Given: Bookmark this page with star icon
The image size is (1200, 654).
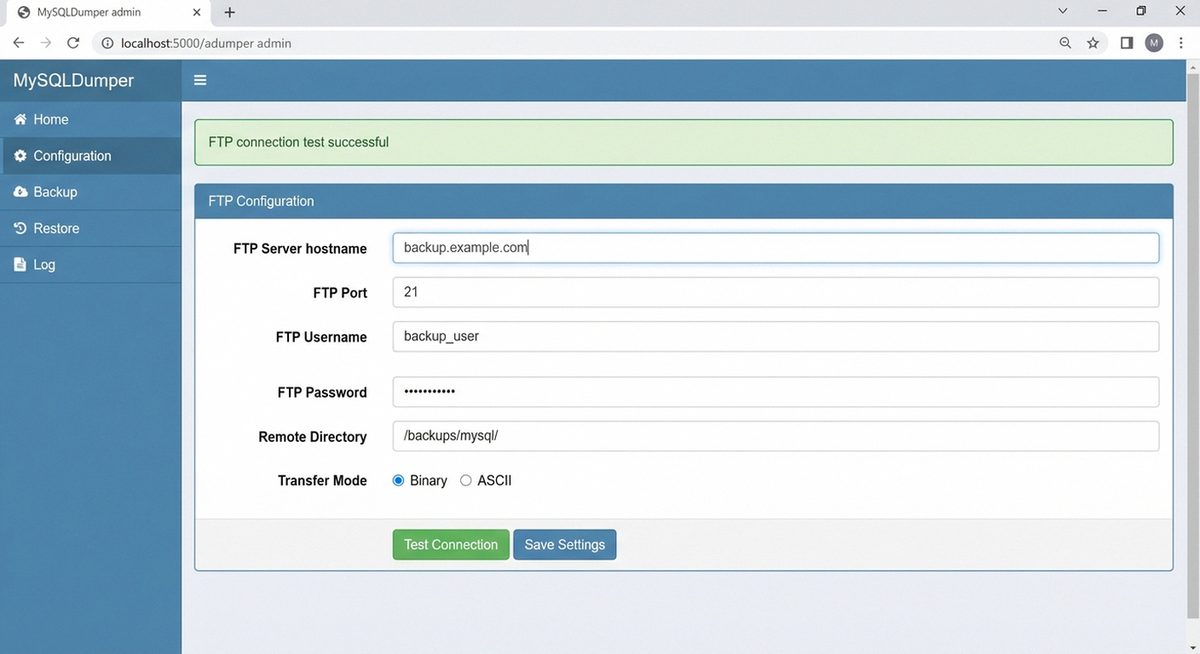Looking at the screenshot, I should [x=1093, y=43].
